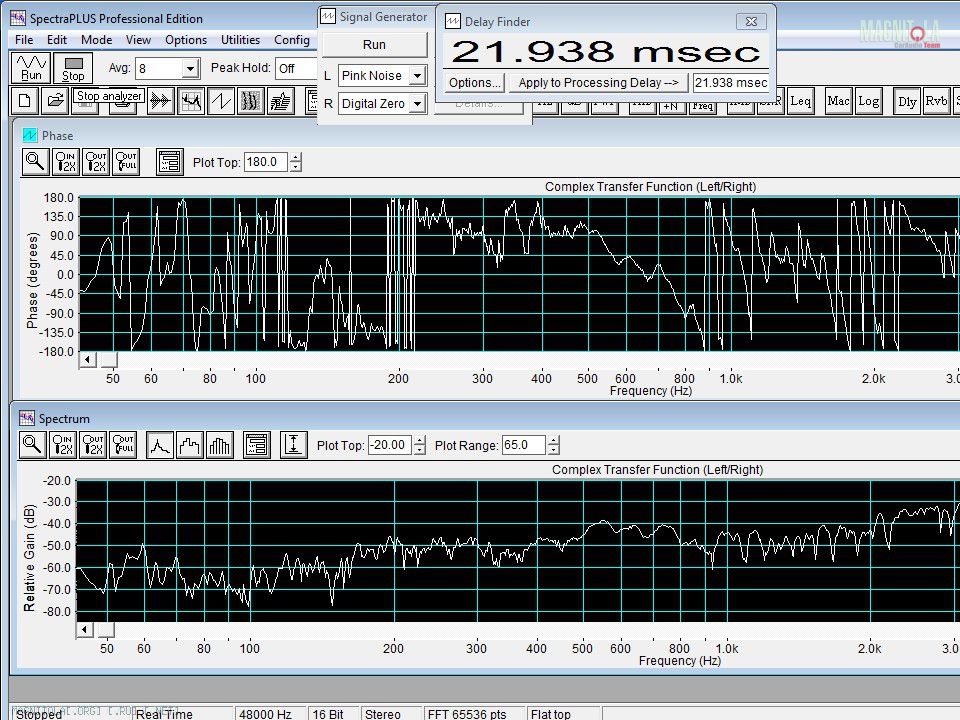Switch Spectrum to line plot style
Screen dimensions: 960x720
click(x=159, y=444)
